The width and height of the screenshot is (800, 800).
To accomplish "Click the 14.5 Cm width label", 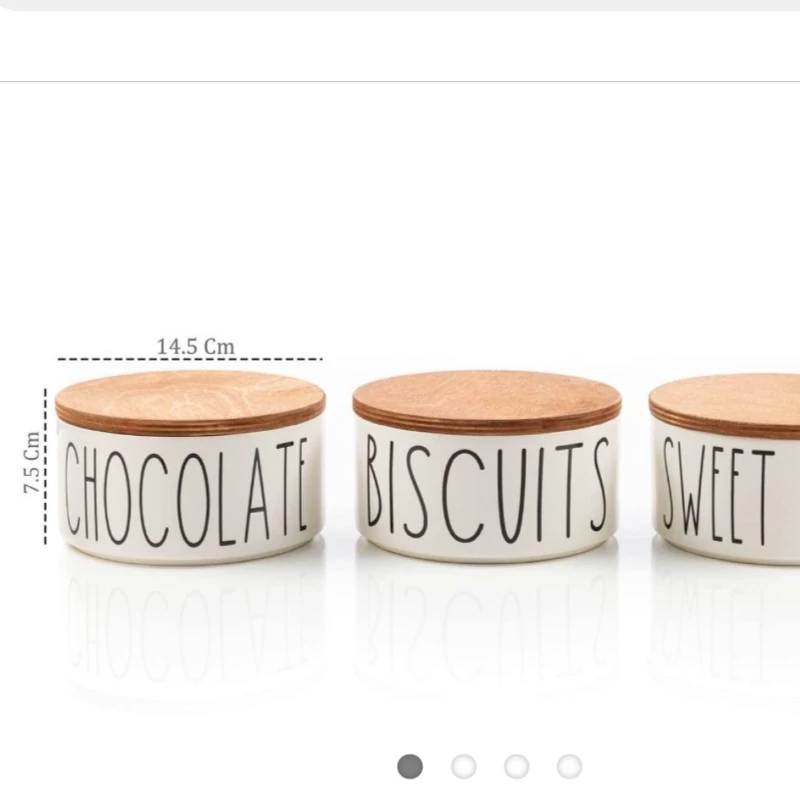I will coord(195,346).
